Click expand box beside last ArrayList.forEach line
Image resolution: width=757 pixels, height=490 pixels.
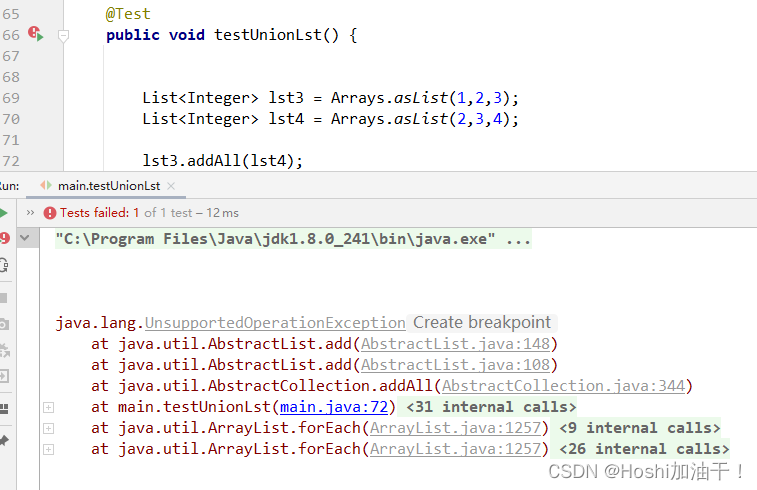click(x=48, y=449)
